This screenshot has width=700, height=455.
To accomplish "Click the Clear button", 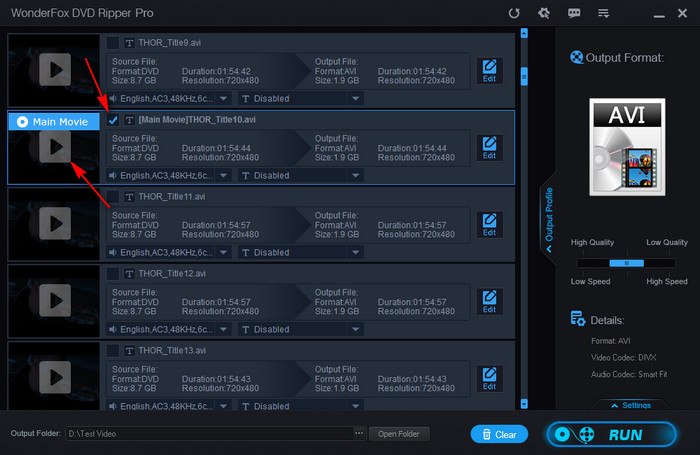I will [499, 434].
